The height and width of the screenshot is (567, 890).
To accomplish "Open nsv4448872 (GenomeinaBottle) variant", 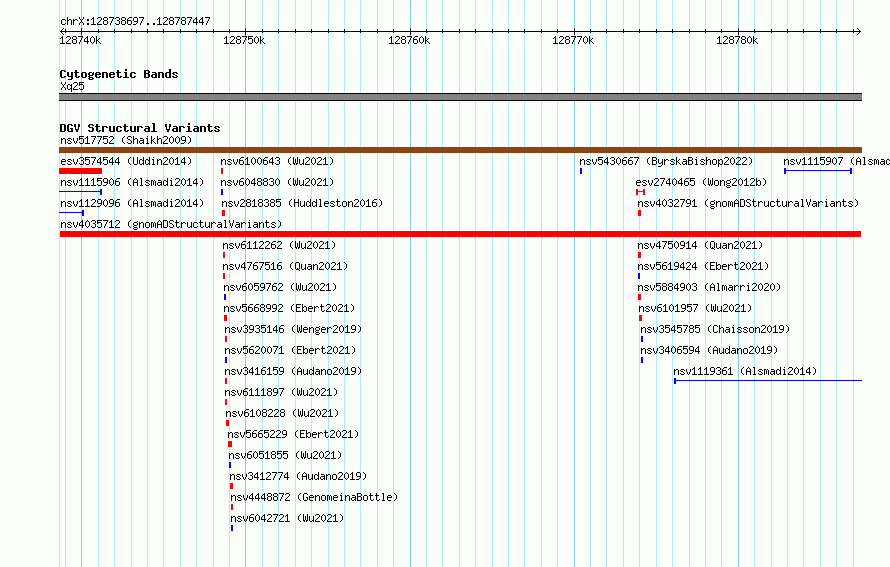I will (314, 497).
